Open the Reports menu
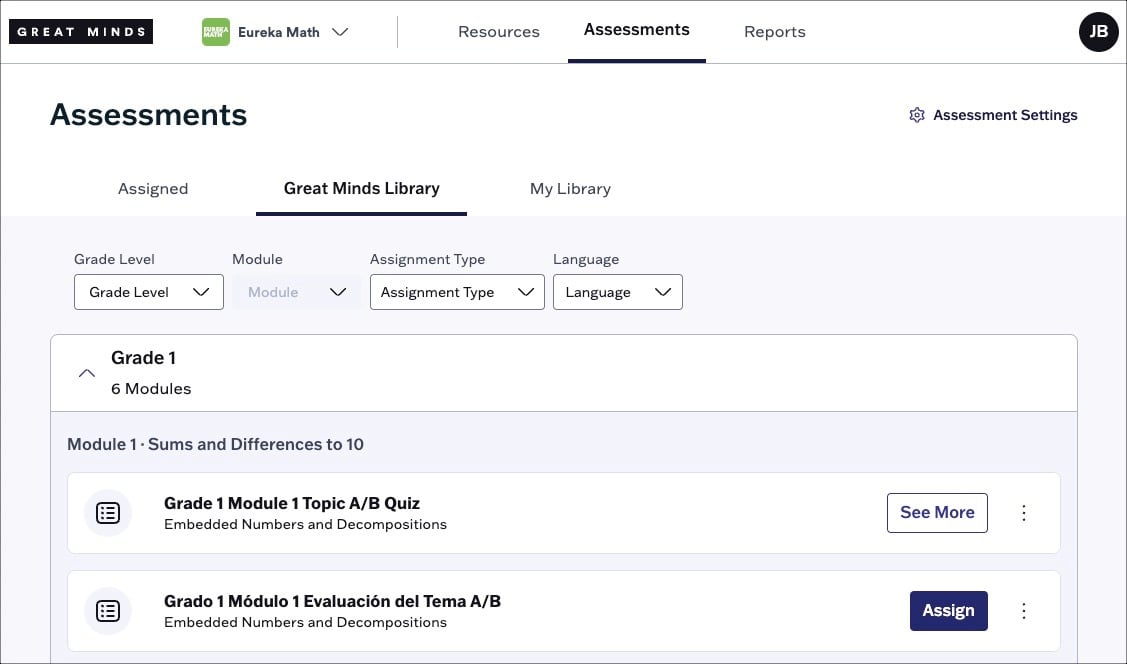The image size is (1127, 664). coord(774,32)
